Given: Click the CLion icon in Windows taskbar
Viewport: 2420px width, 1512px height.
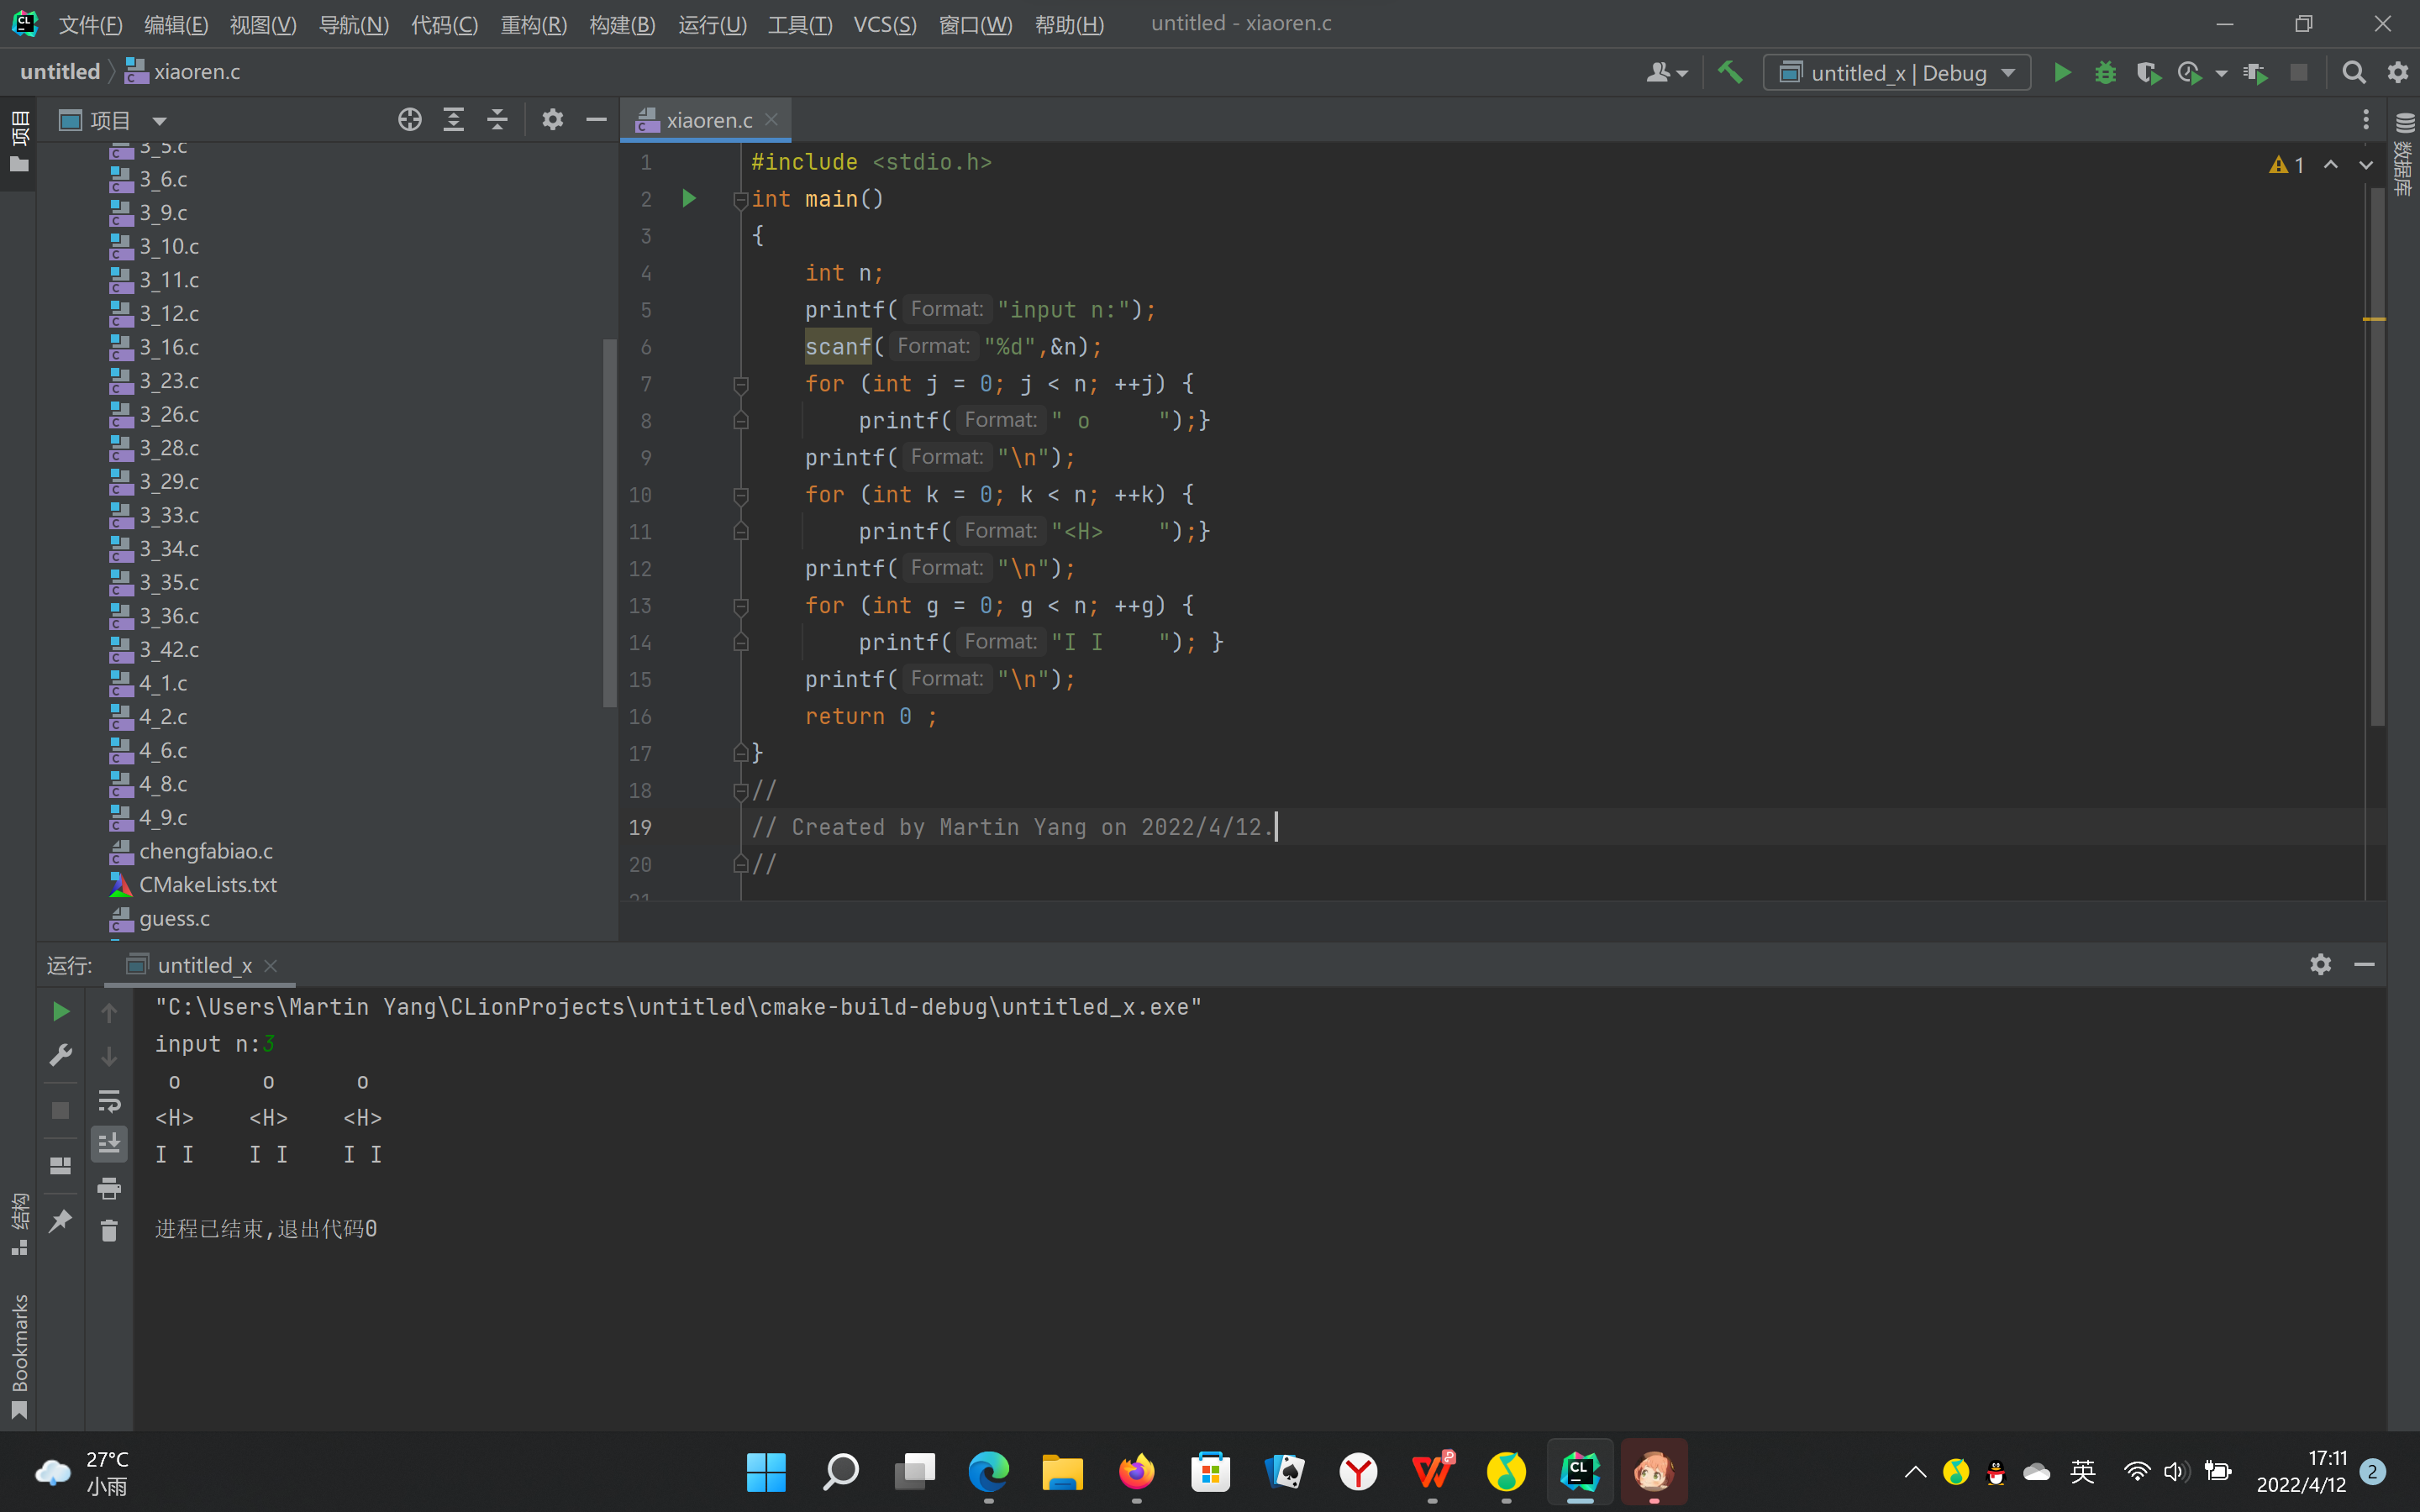Looking at the screenshot, I should point(1580,1471).
